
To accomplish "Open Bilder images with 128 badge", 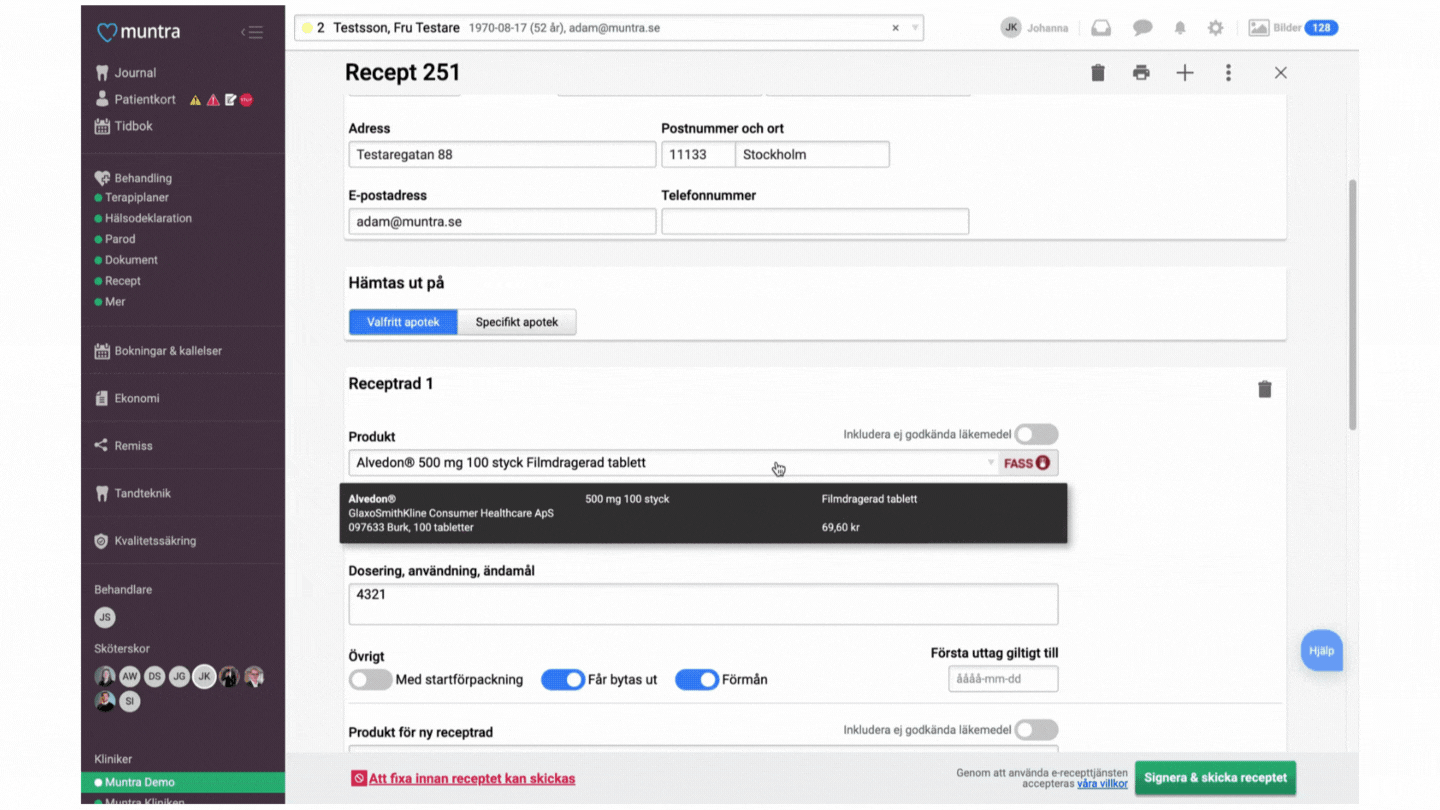I will pyautogui.click(x=1292, y=28).
